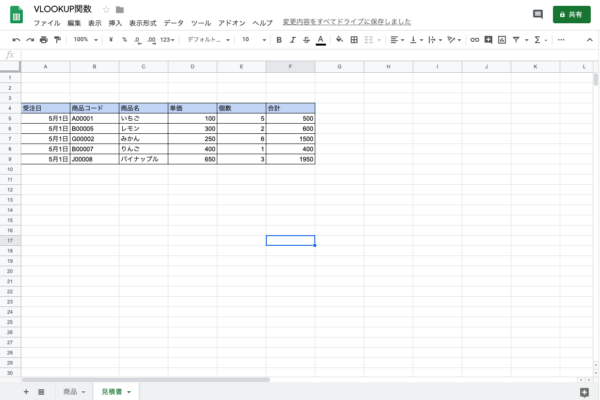The image size is (600, 400).
Task: Open the 挿入 menu
Action: [x=115, y=23]
